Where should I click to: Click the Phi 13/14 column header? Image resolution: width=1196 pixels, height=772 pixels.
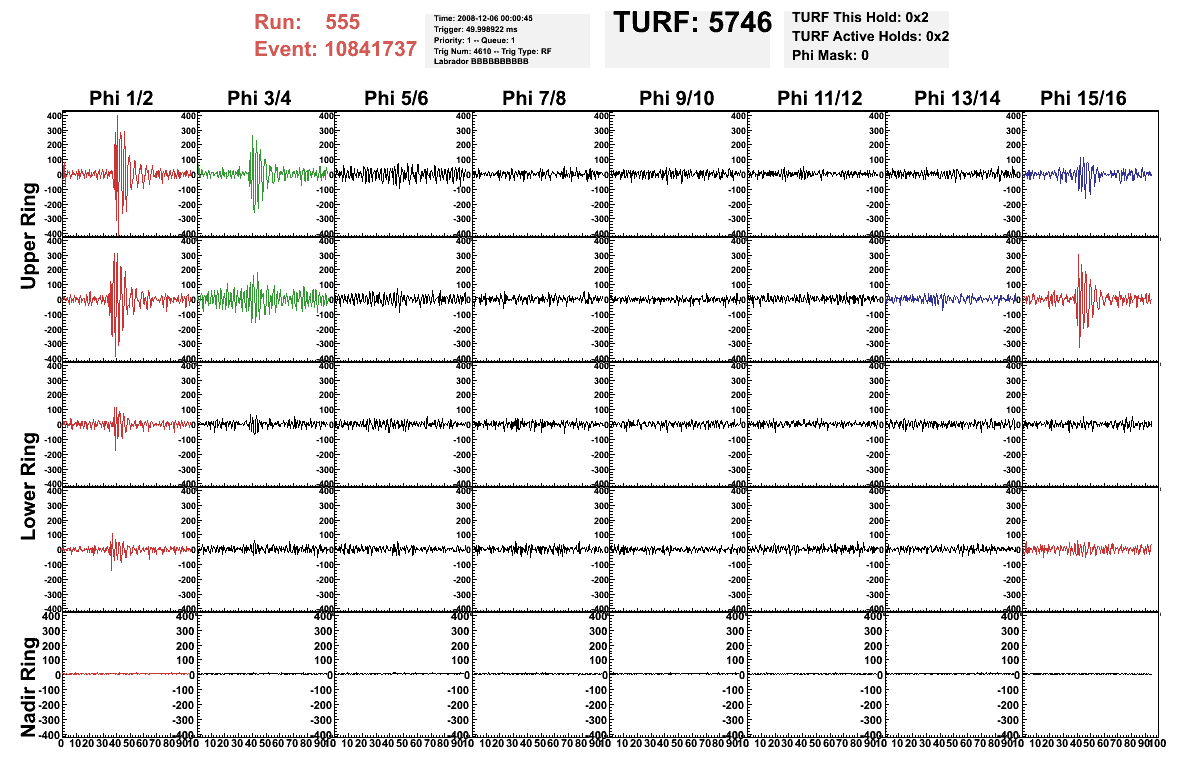[957, 98]
